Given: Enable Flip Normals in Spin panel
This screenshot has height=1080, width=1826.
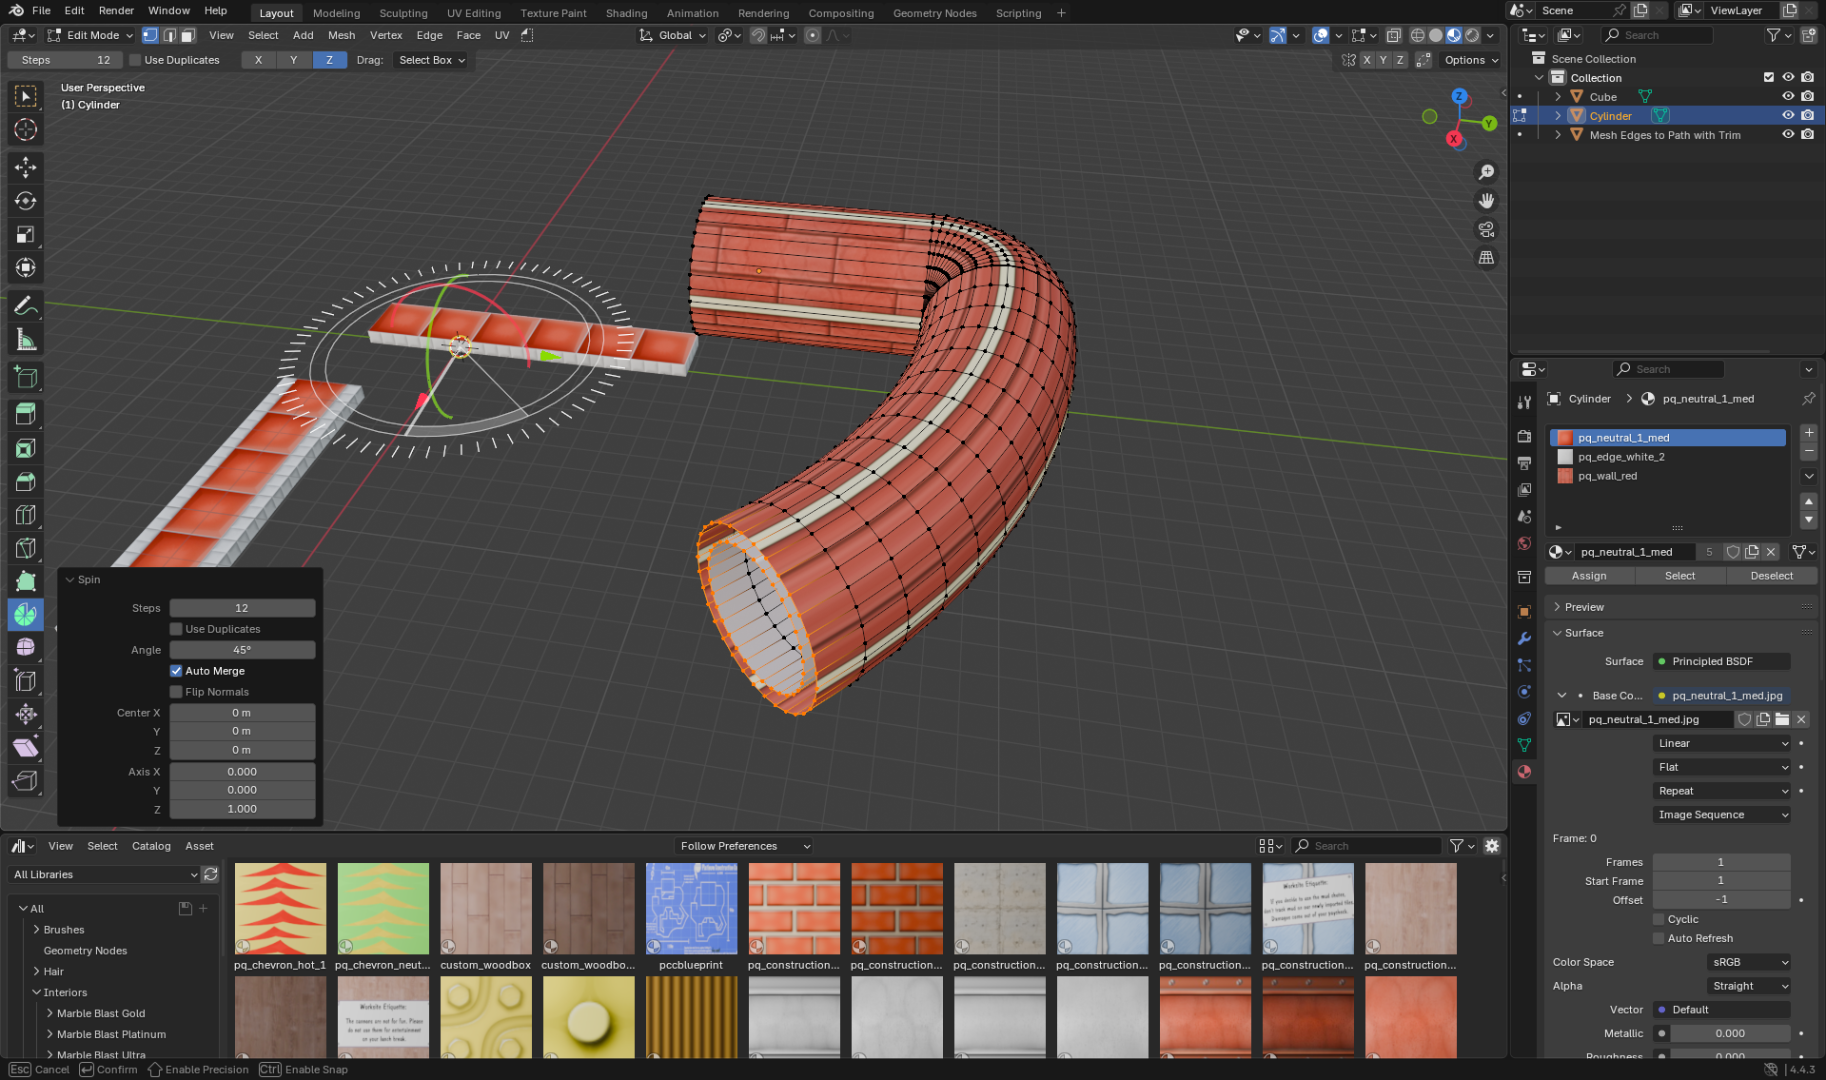Looking at the screenshot, I should (x=176, y=692).
